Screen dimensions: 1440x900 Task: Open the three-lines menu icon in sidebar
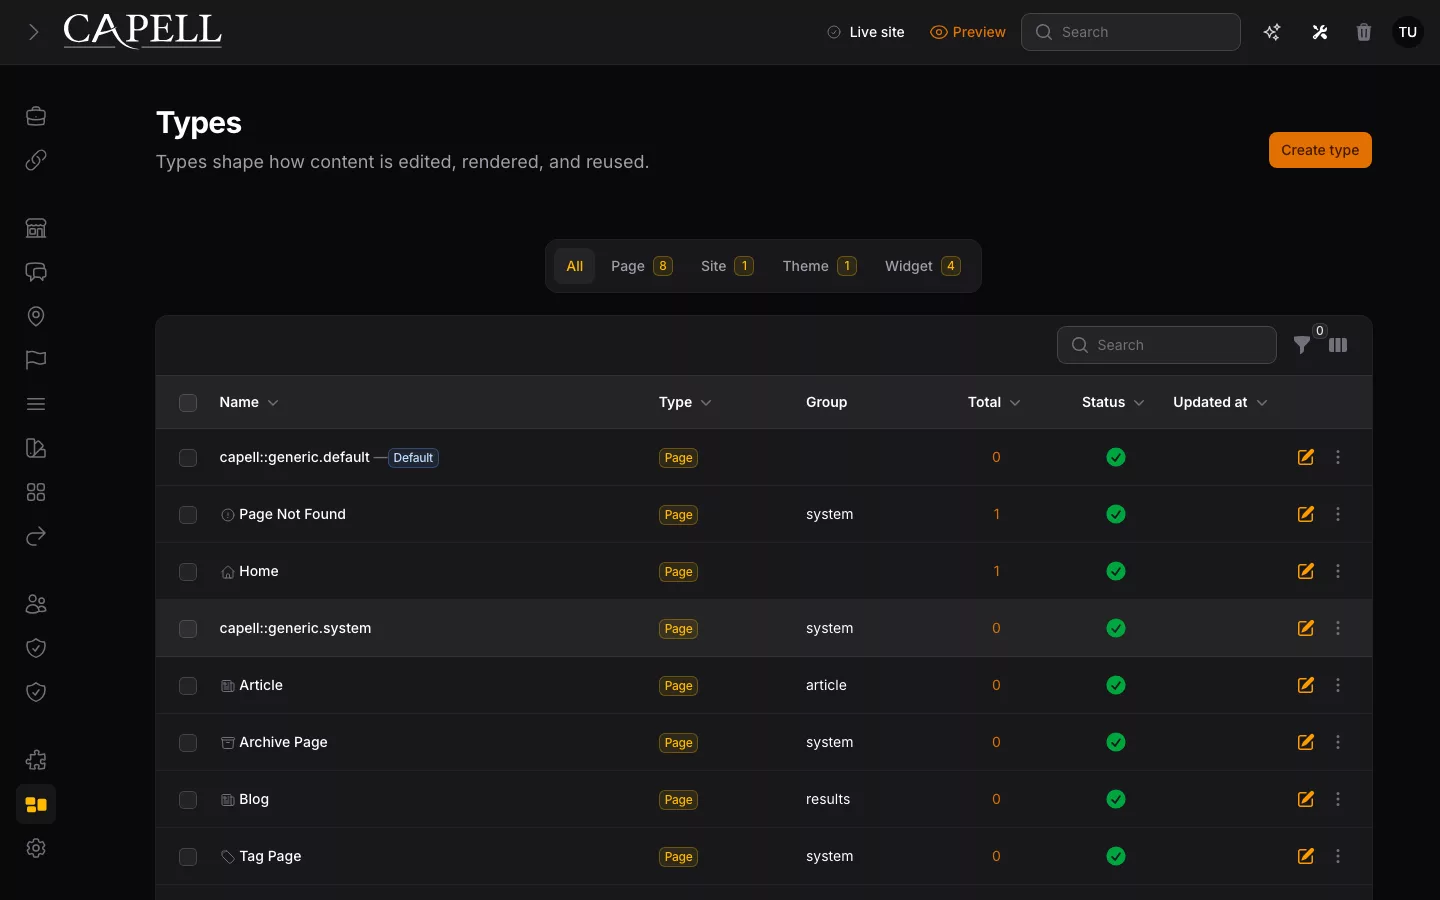pyautogui.click(x=36, y=404)
